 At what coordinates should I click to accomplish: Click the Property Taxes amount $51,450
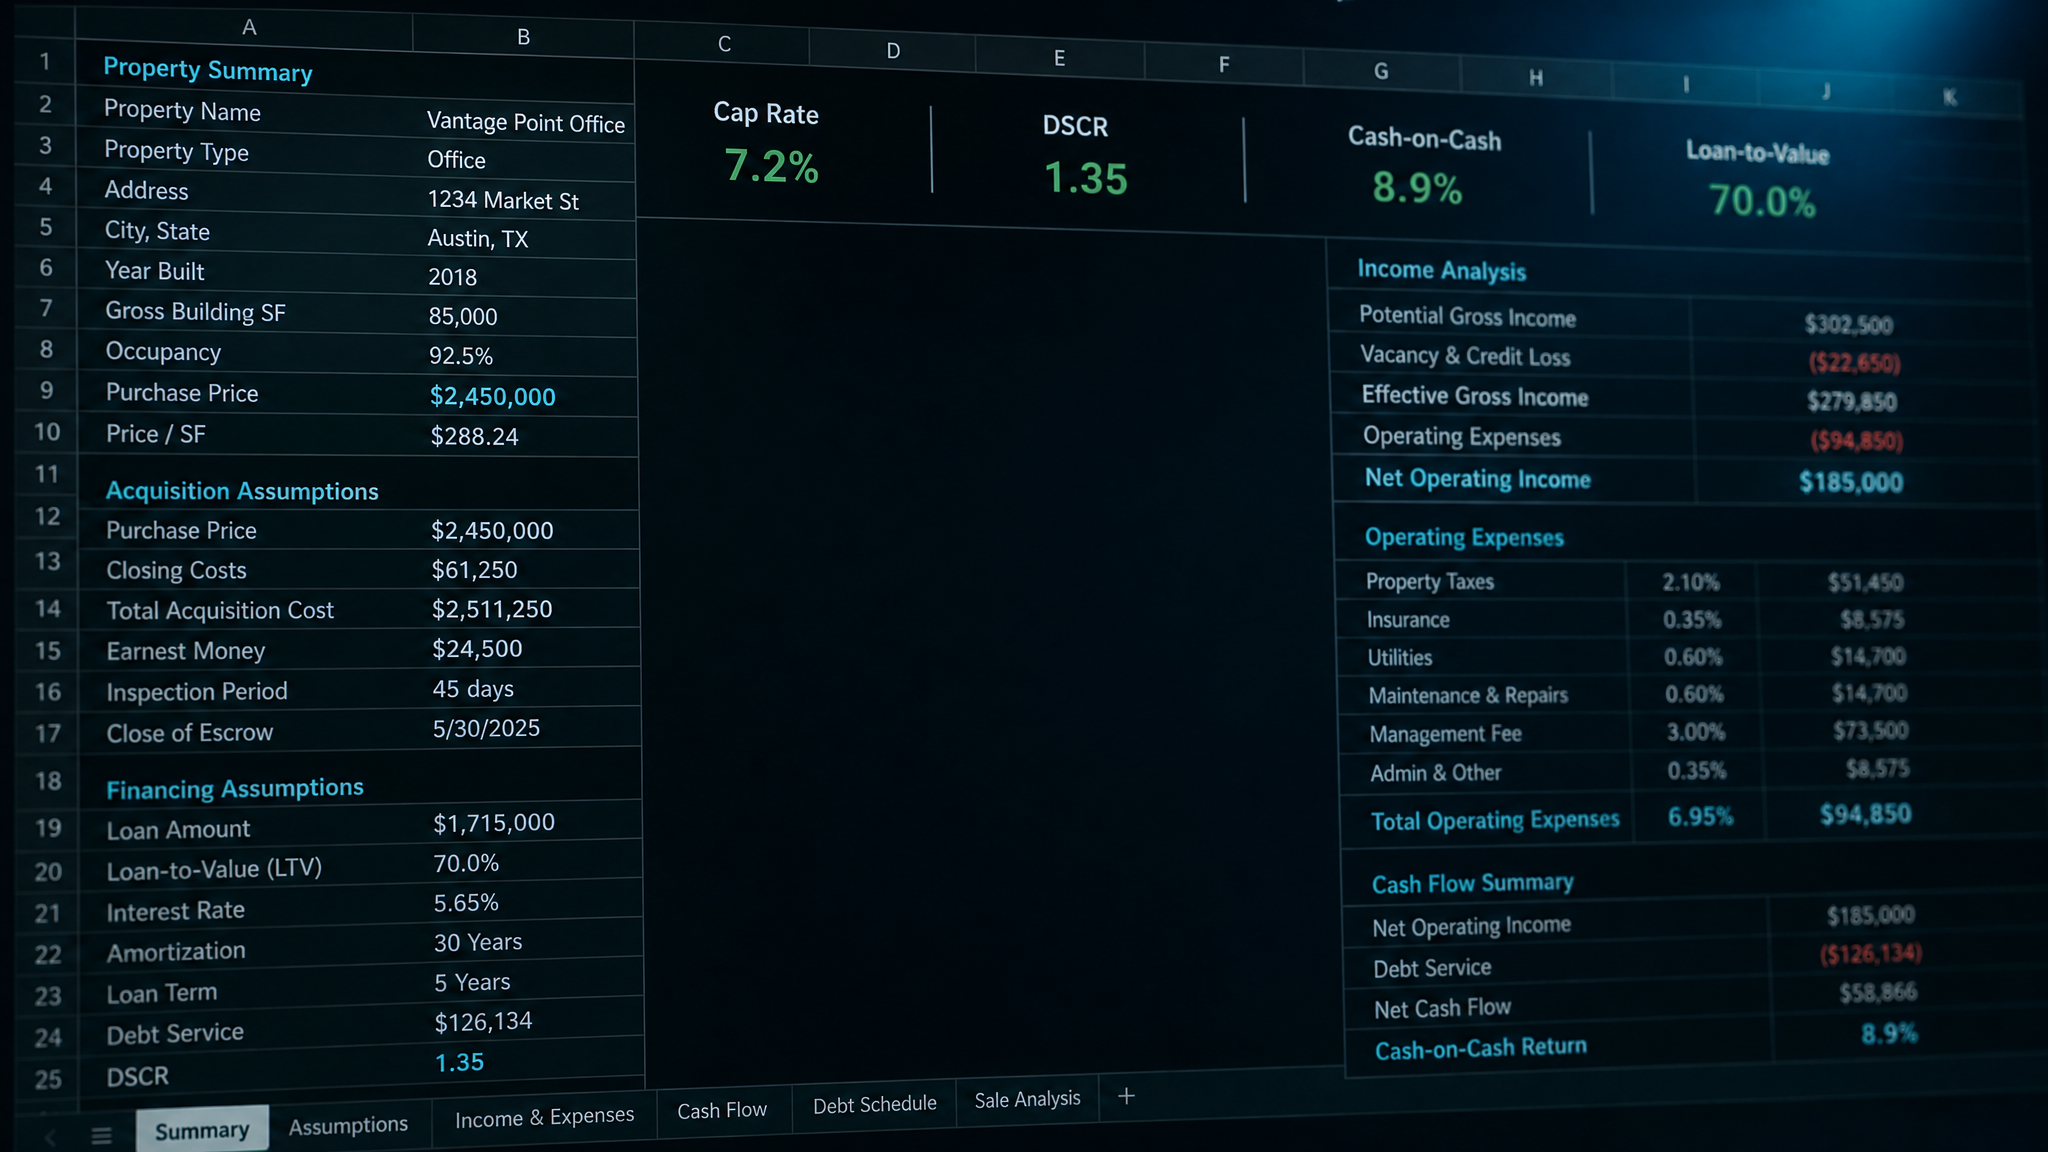pos(1866,582)
